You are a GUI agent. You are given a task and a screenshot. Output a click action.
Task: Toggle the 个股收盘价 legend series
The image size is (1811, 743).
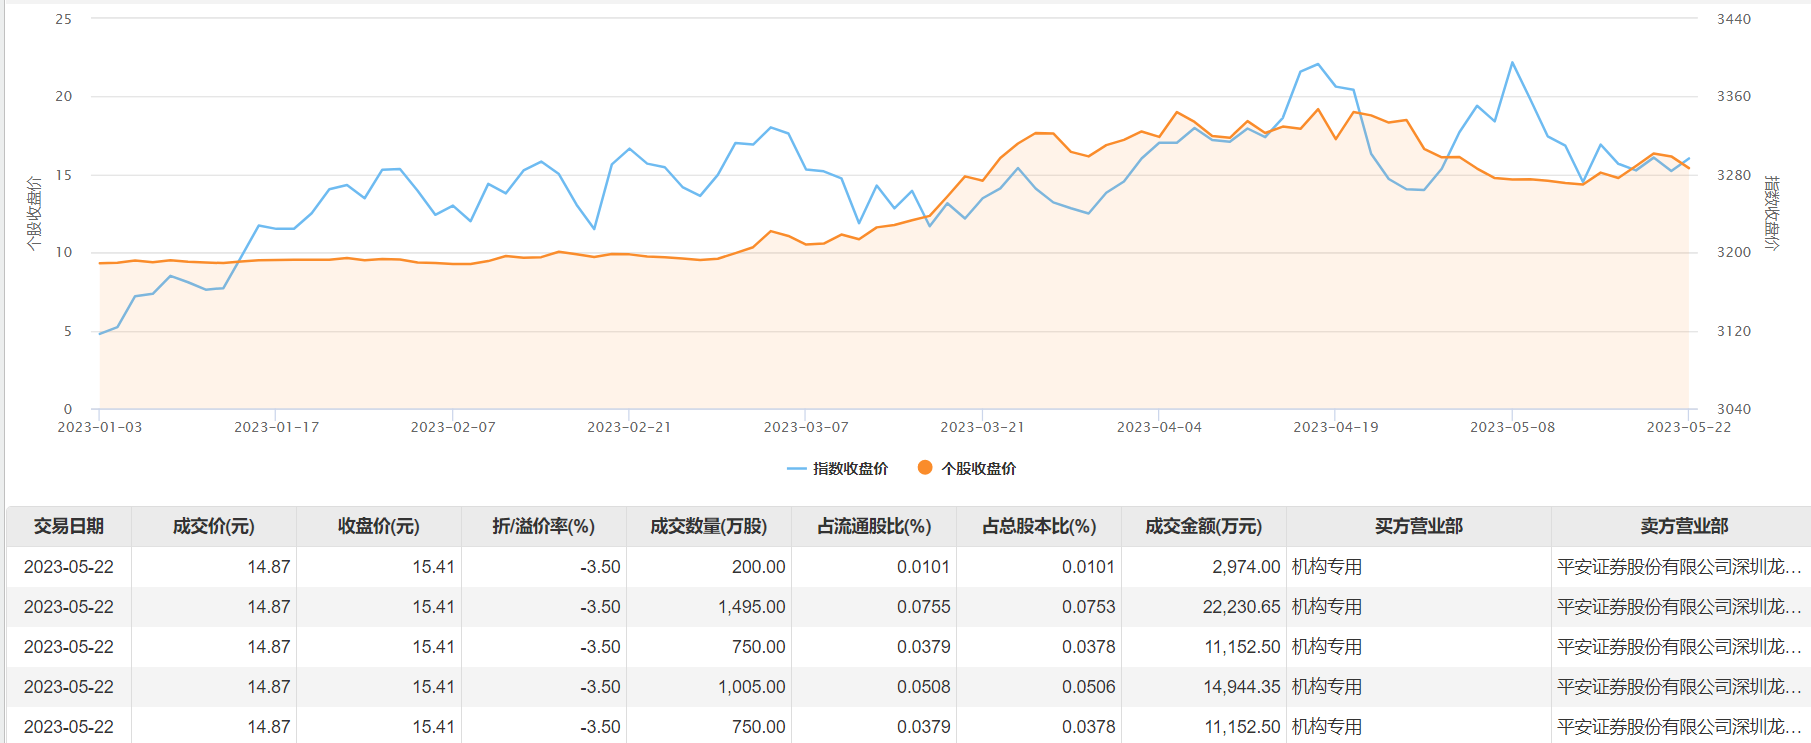[x=966, y=468]
